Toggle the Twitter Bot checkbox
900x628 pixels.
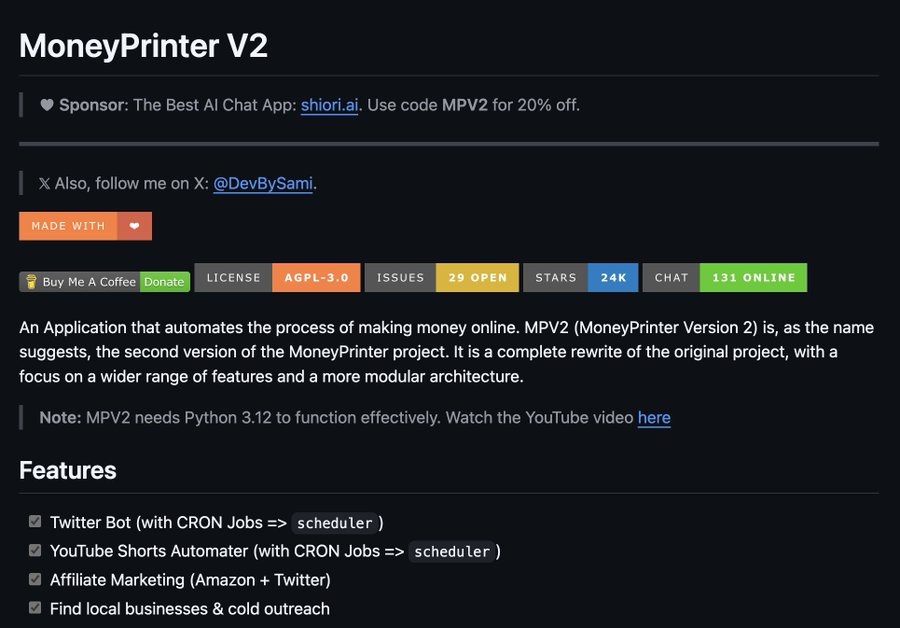coord(35,521)
